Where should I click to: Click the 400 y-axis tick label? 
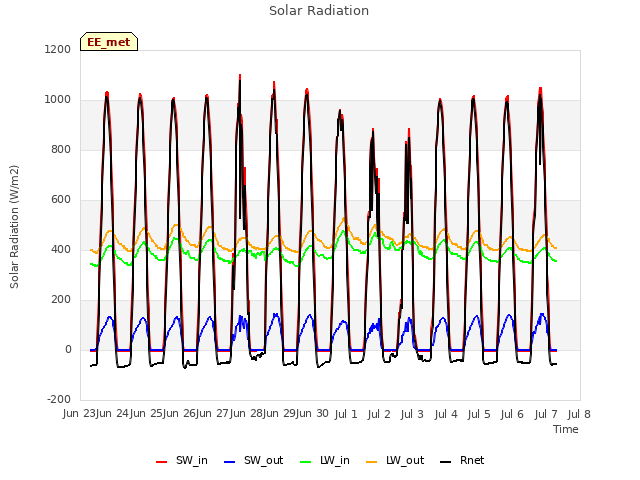tap(61, 249)
